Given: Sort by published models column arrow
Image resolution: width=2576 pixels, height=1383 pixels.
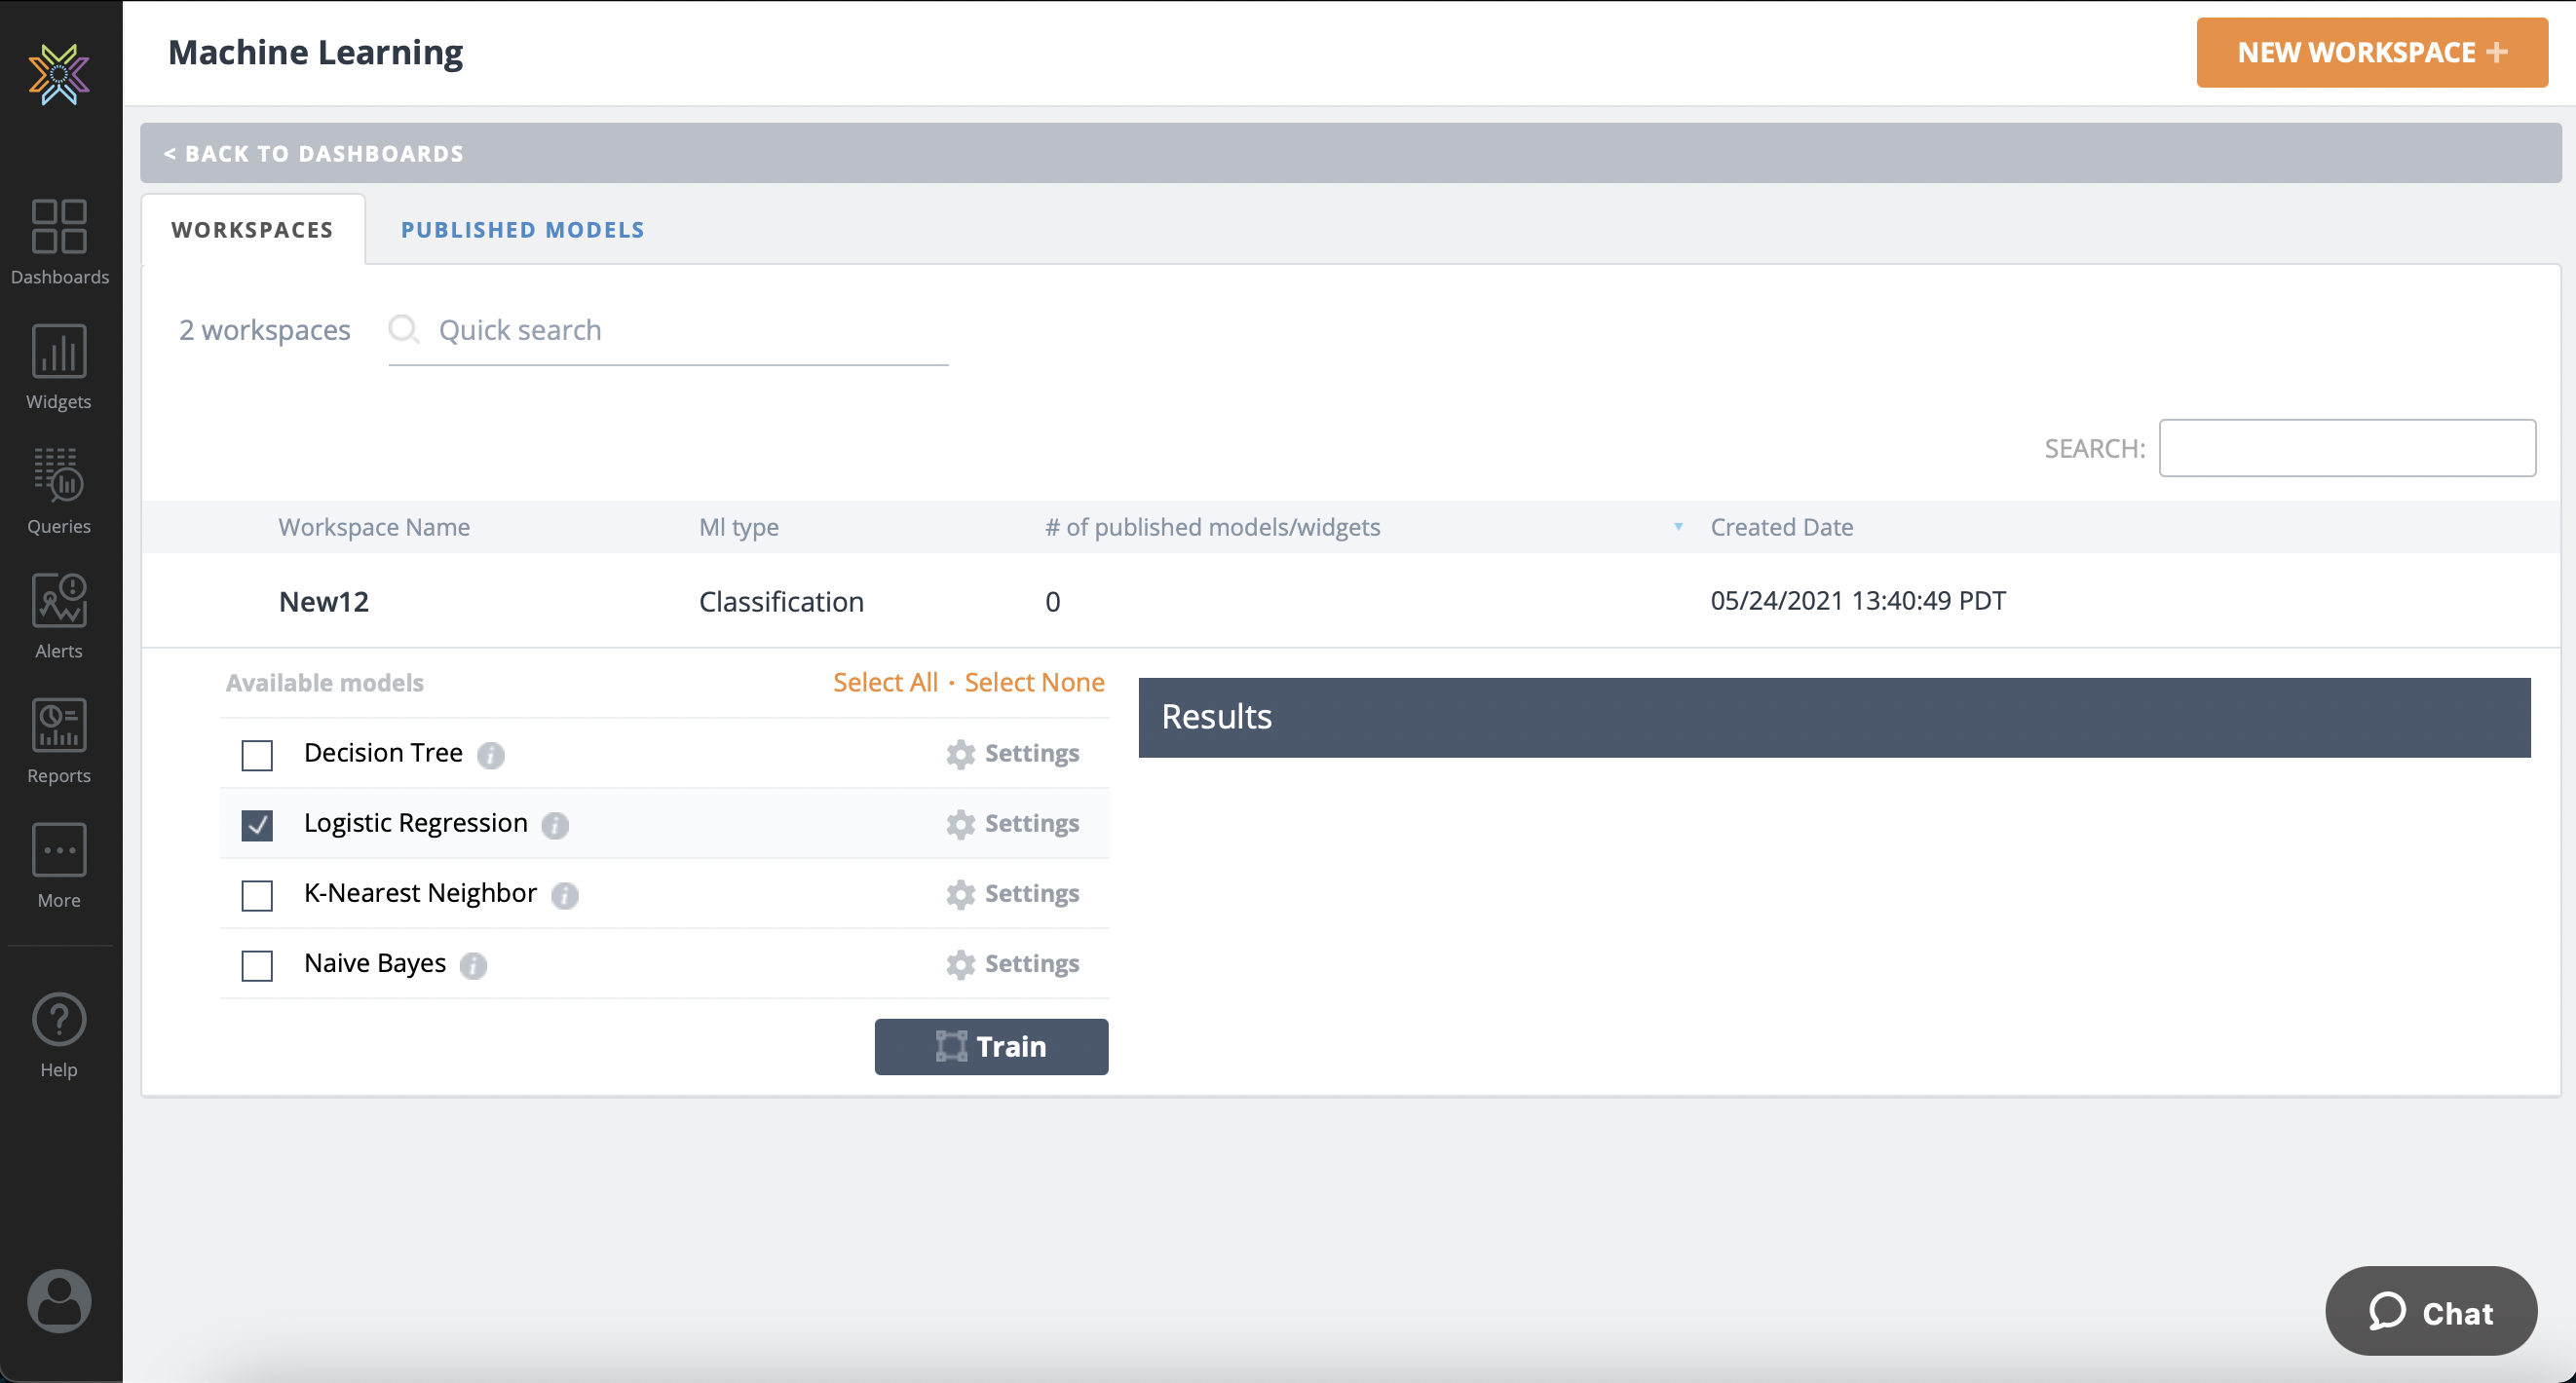Looking at the screenshot, I should [x=1678, y=527].
